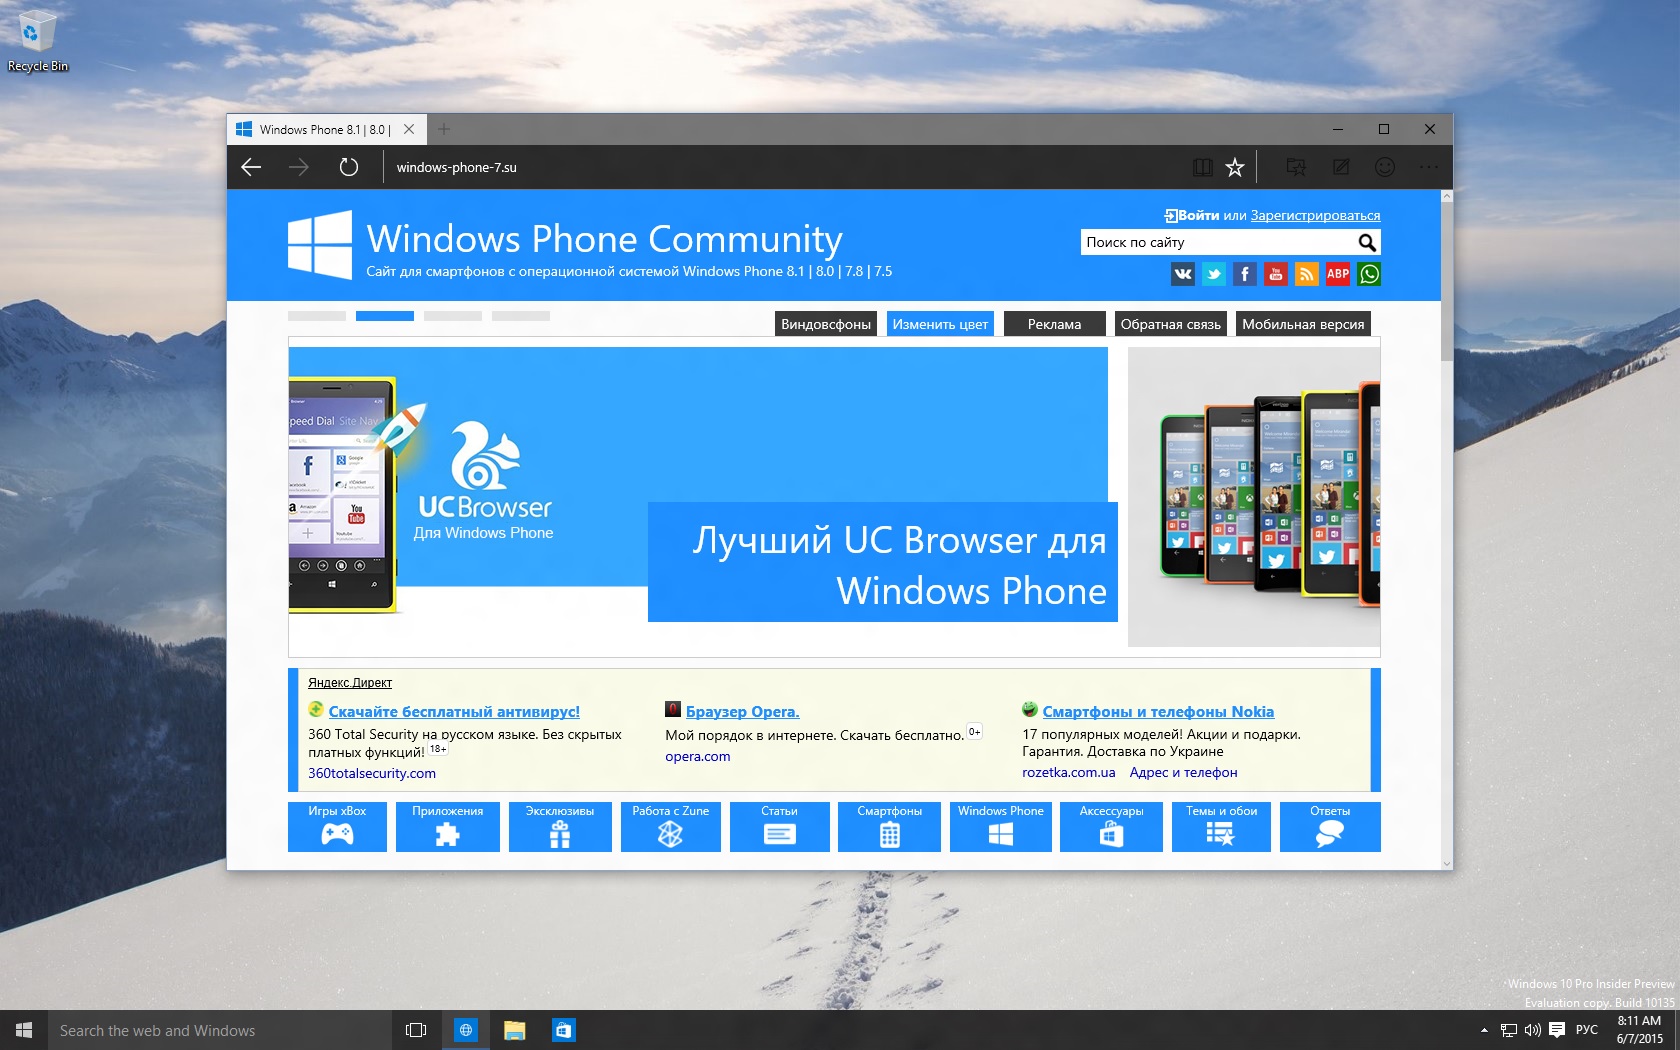Open the Приложения category tile
Screen dimensions: 1680x1050
pos(447,827)
